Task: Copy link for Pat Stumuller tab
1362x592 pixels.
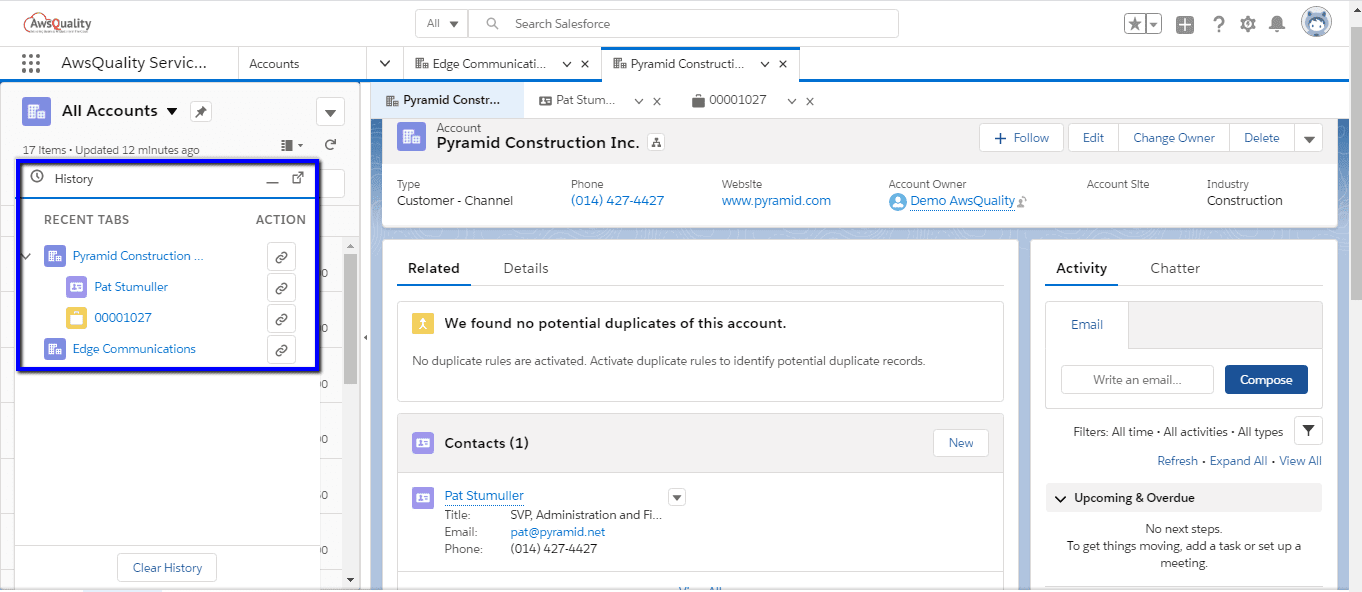Action: click(281, 288)
